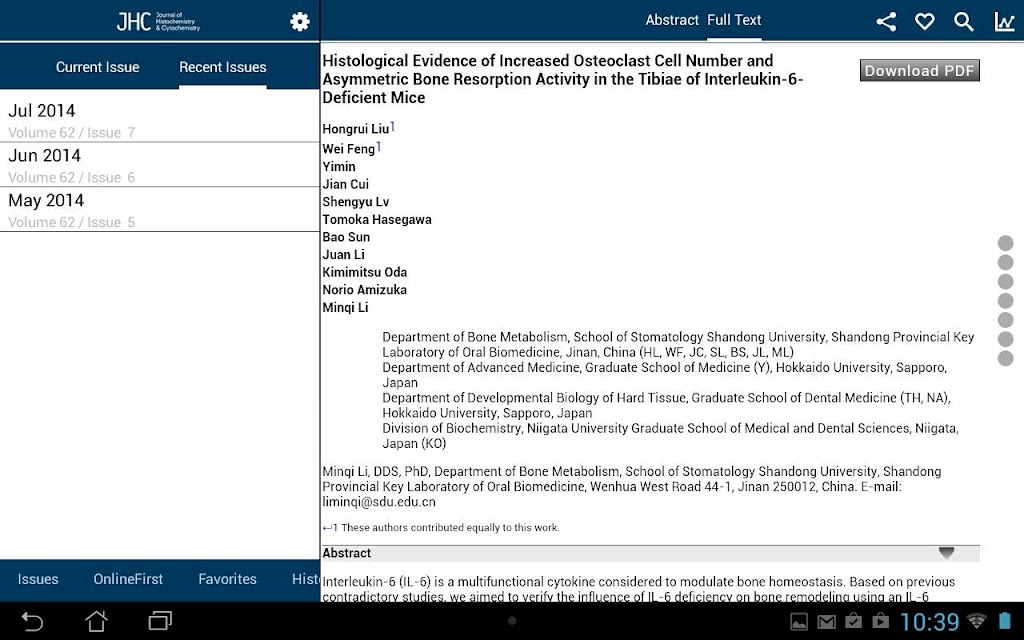
Task: Share this article via share icon
Action: (x=886, y=22)
